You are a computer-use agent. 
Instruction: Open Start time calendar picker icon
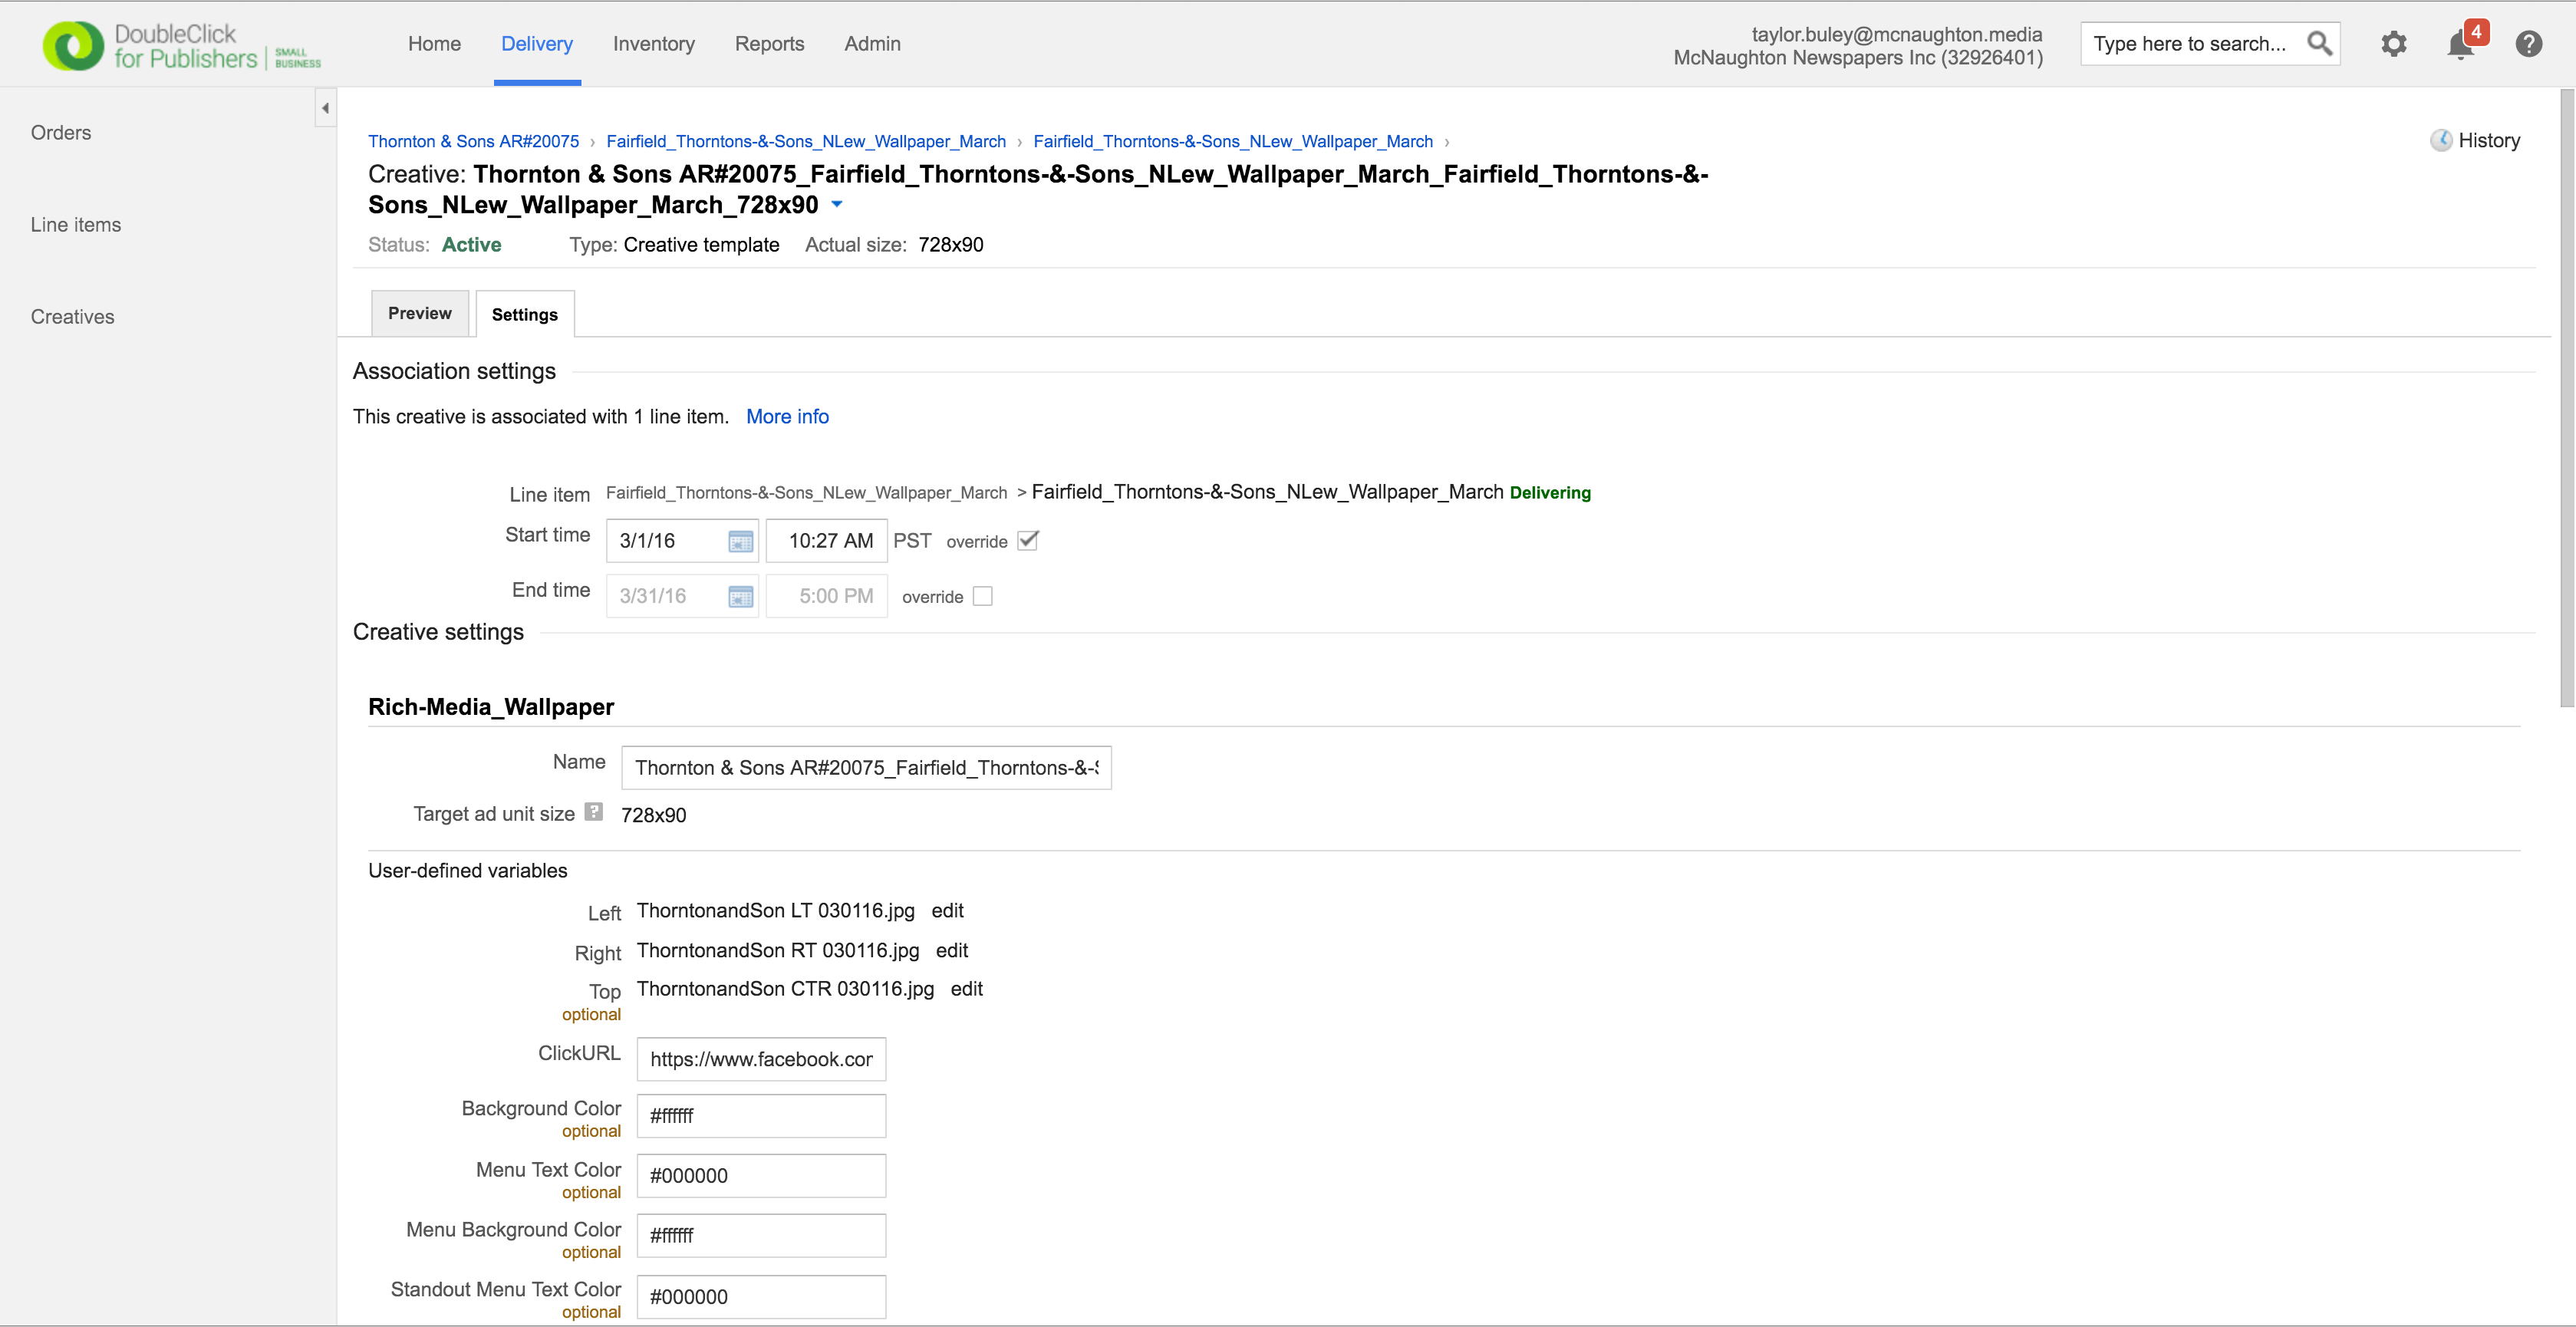pos(740,541)
